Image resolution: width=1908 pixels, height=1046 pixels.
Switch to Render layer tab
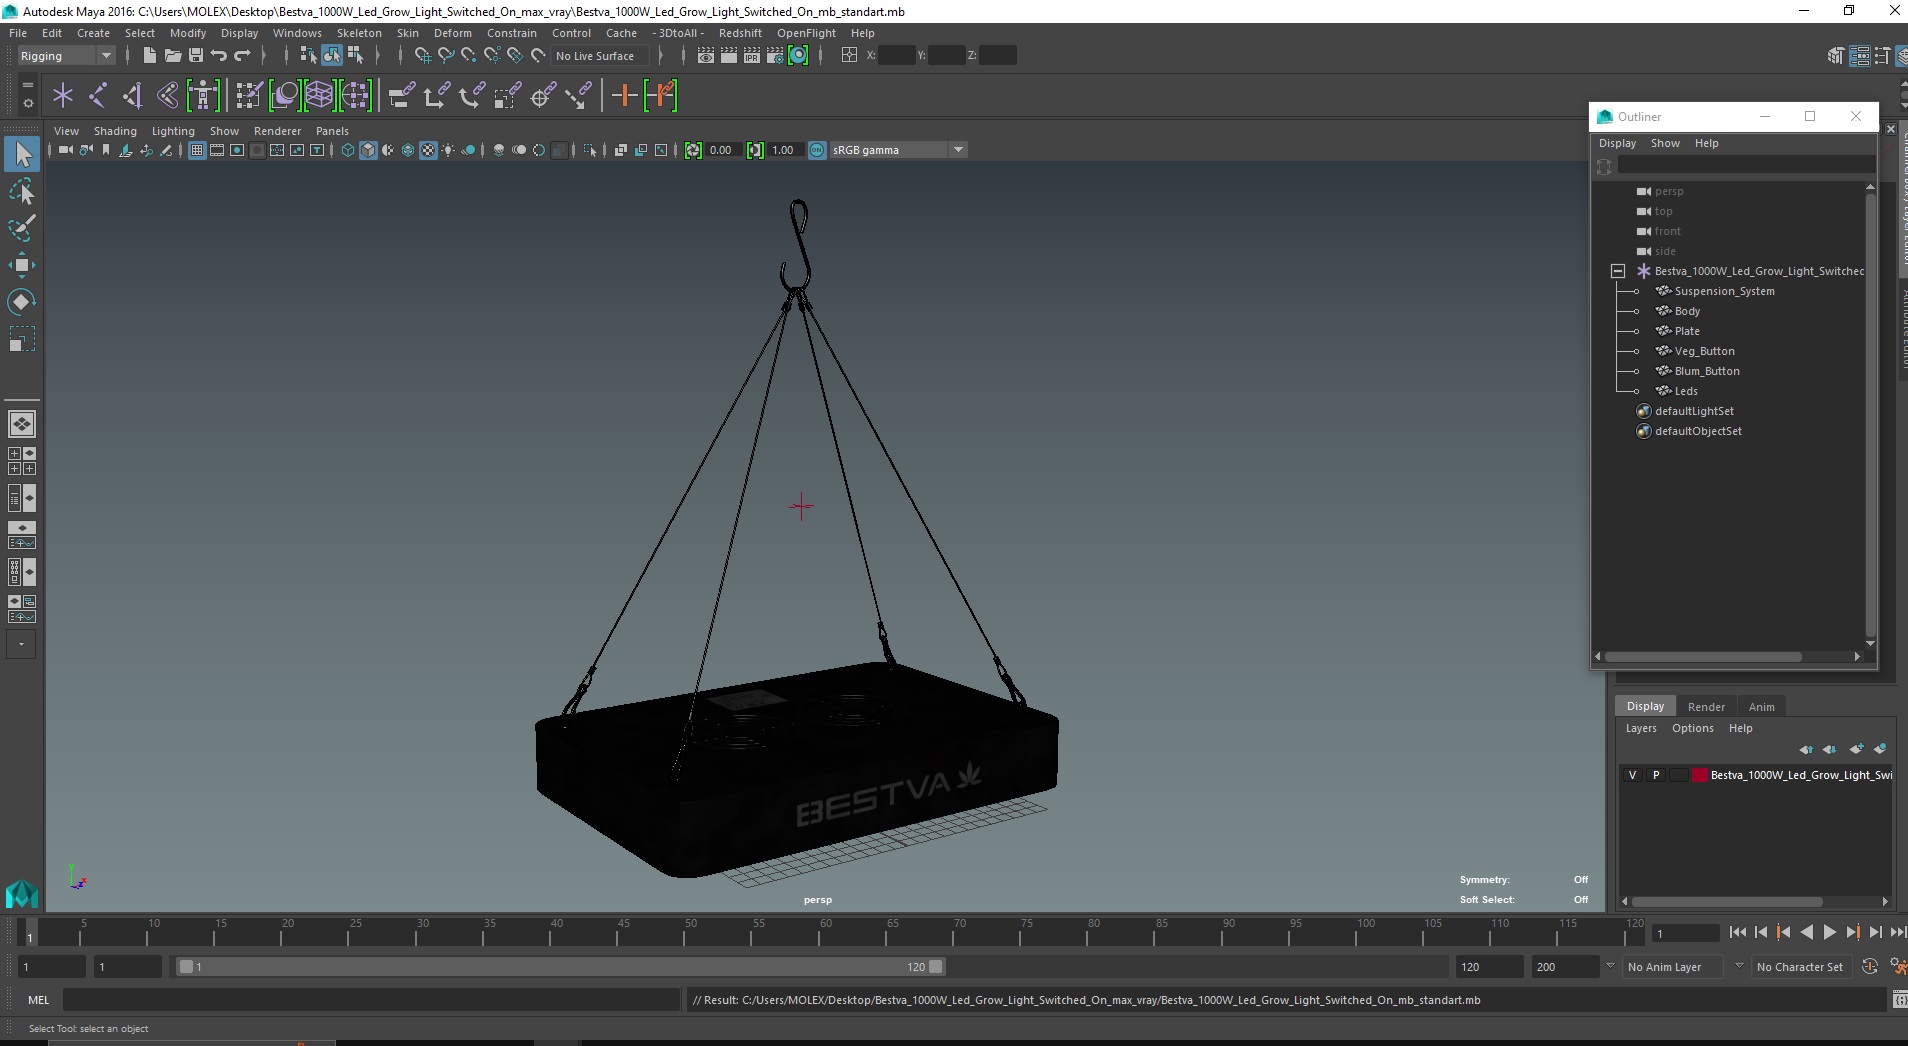[1706, 707]
